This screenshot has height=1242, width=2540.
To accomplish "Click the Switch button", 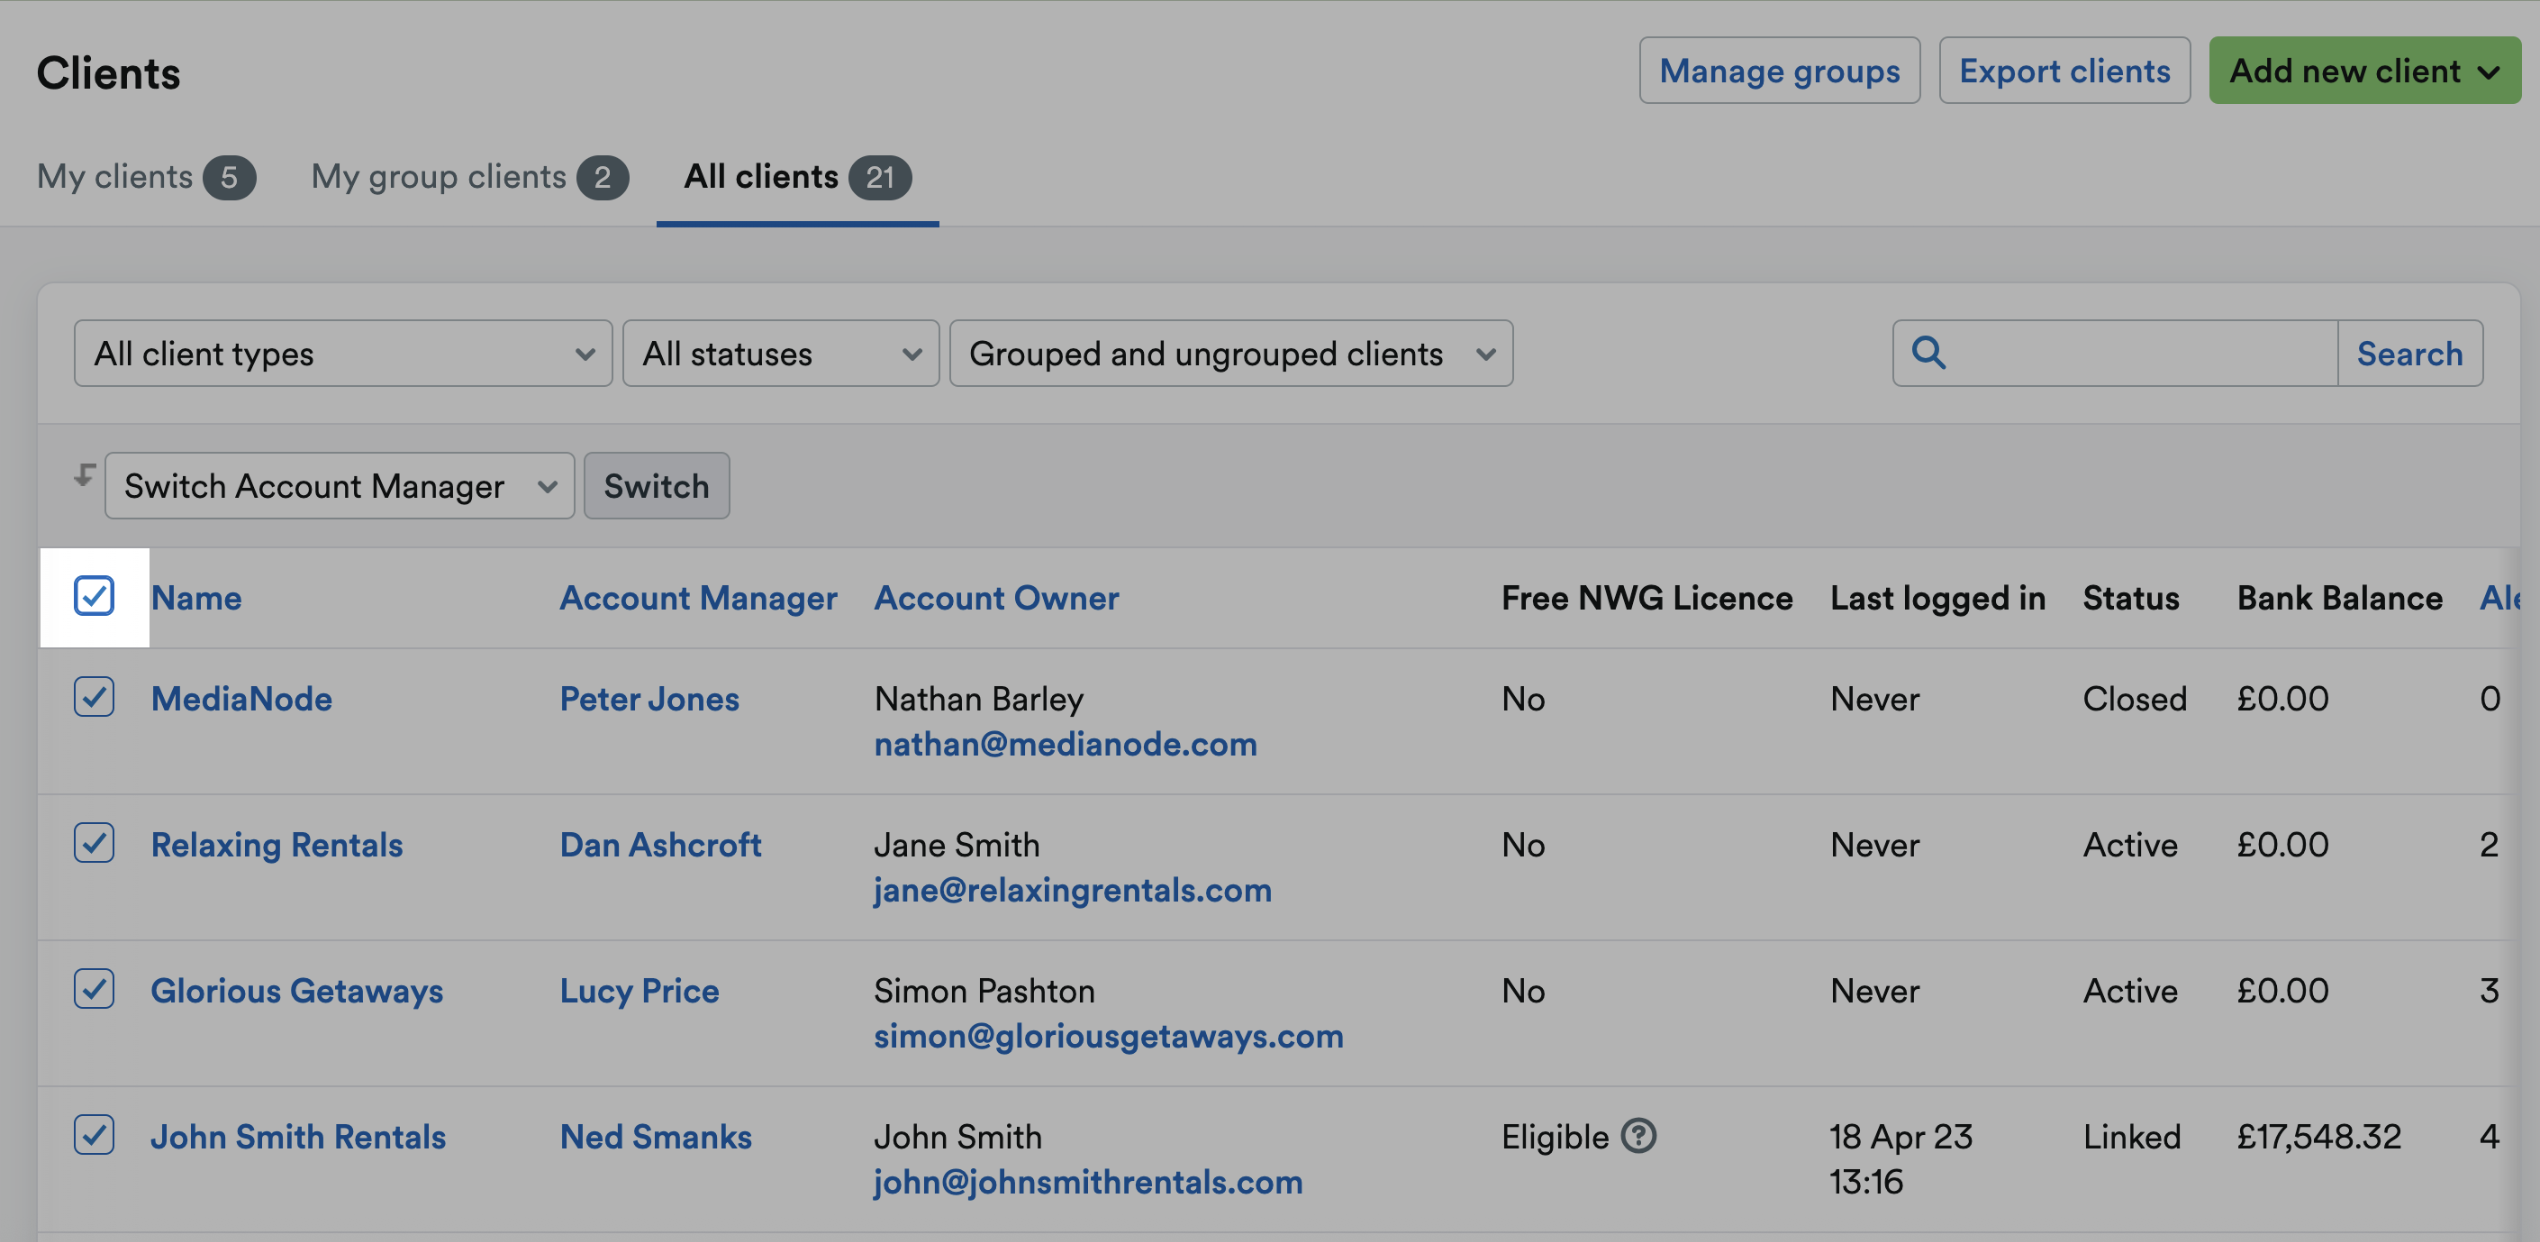I will click(656, 486).
